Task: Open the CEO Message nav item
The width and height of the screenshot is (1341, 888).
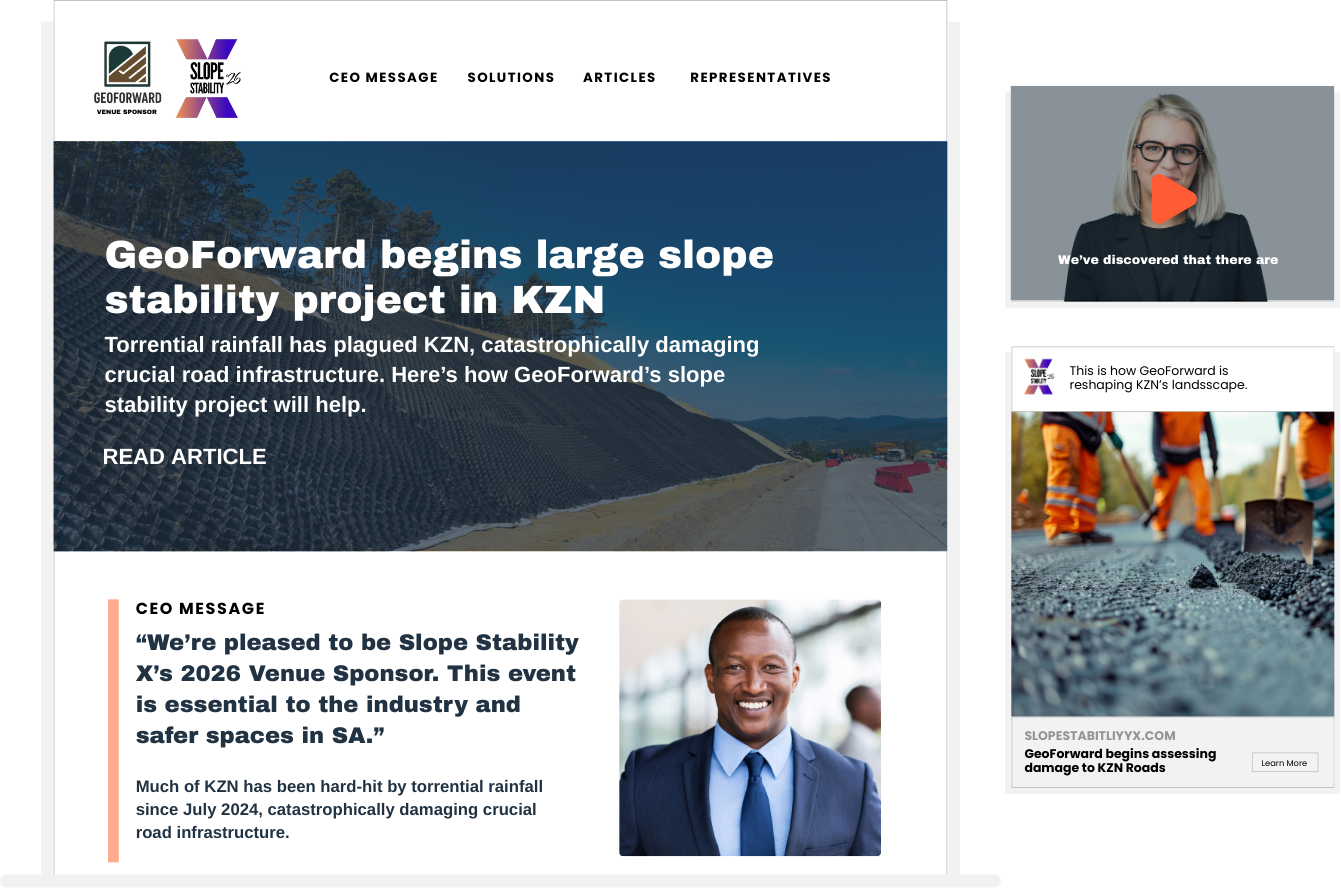Action: pyautogui.click(x=384, y=77)
